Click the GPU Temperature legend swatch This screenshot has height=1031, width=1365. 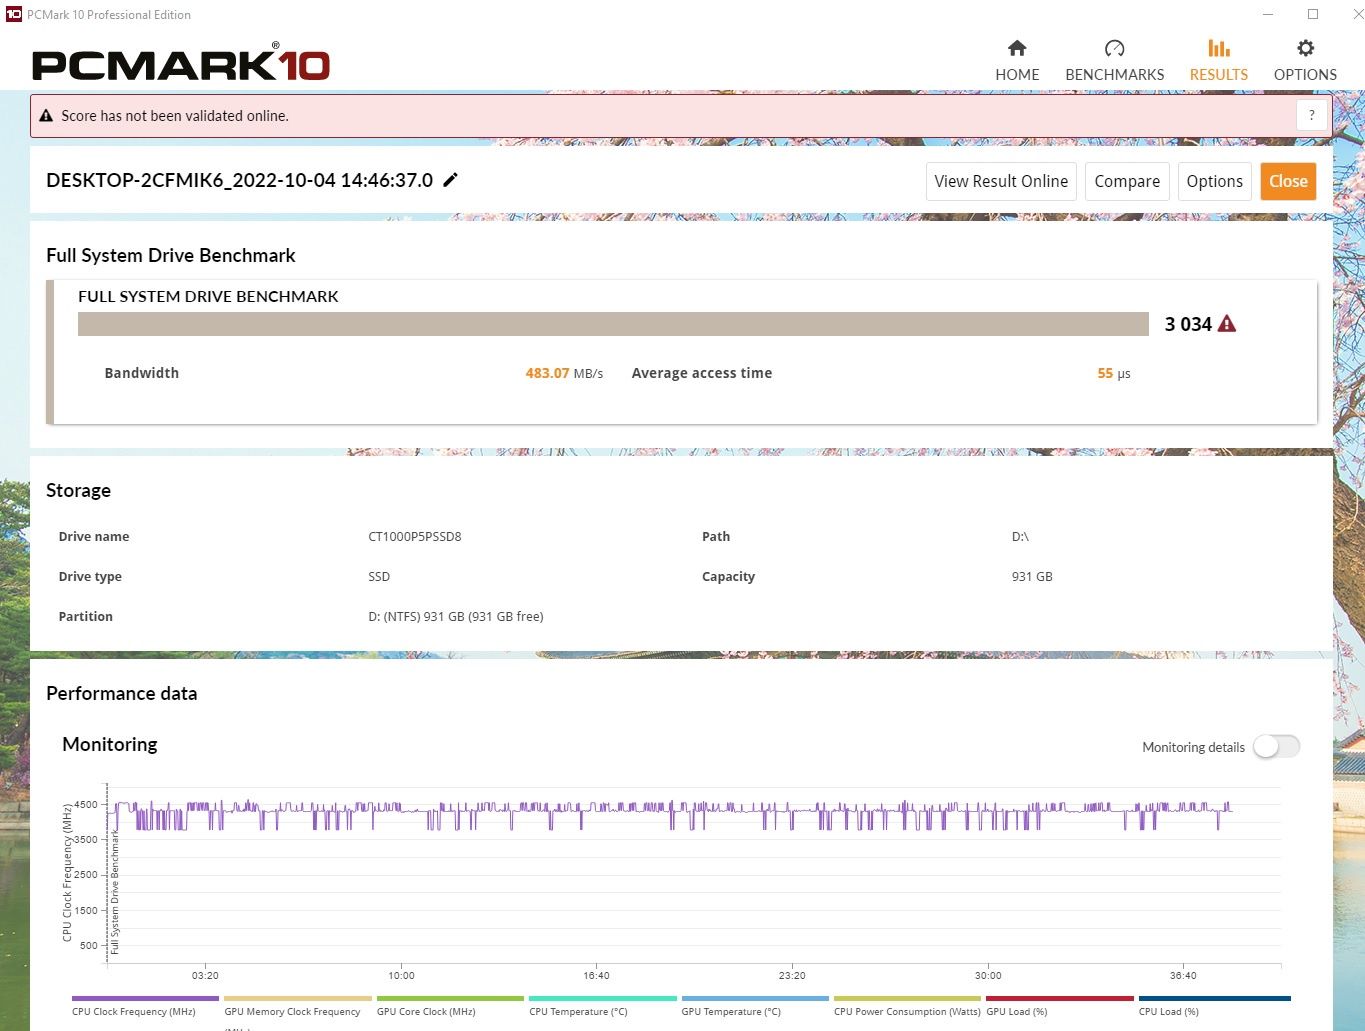(x=755, y=998)
